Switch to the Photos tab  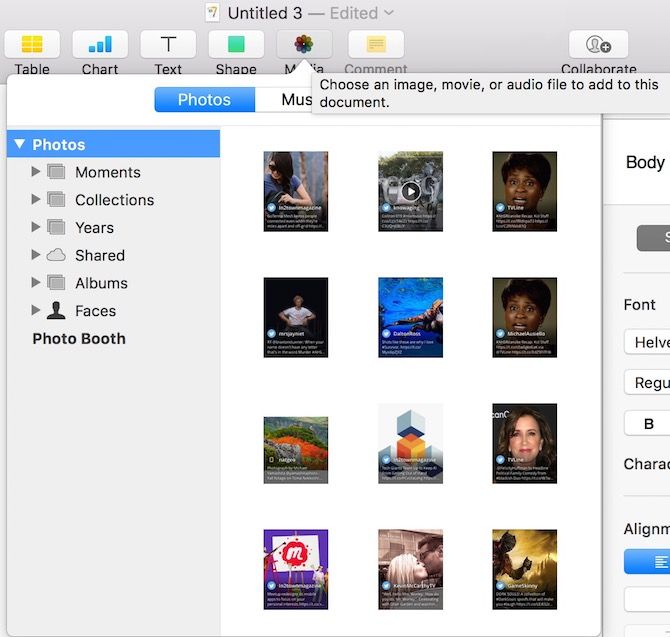(204, 100)
